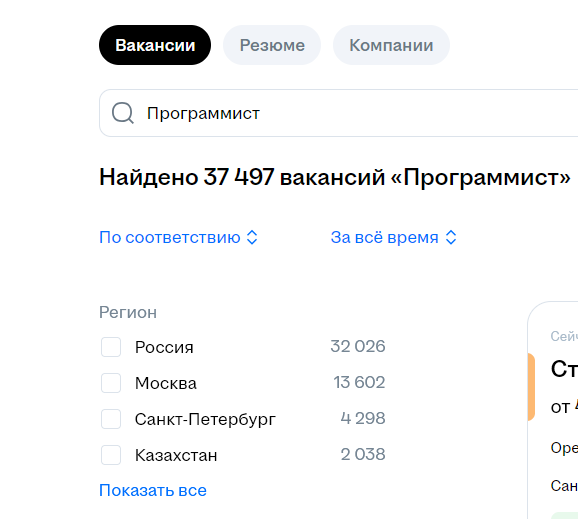Viewport: 578px width, 519px height.
Task: Open the vacancy card on the right
Action: point(553,410)
